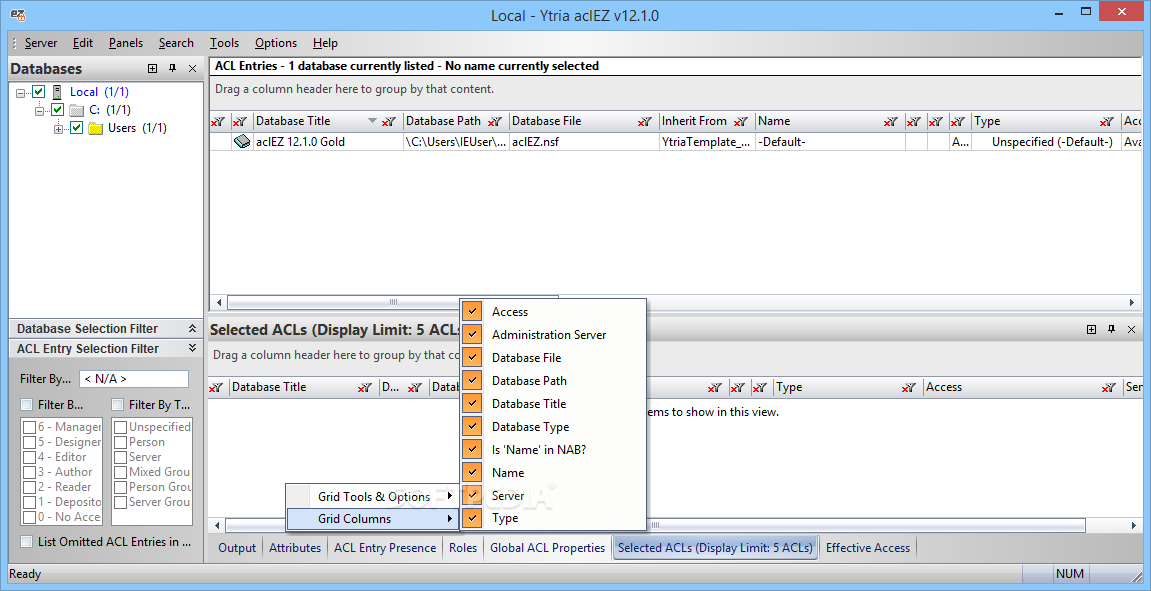The image size is (1151, 591).
Task: Click the C: folder icon in tree
Action: coord(76,110)
